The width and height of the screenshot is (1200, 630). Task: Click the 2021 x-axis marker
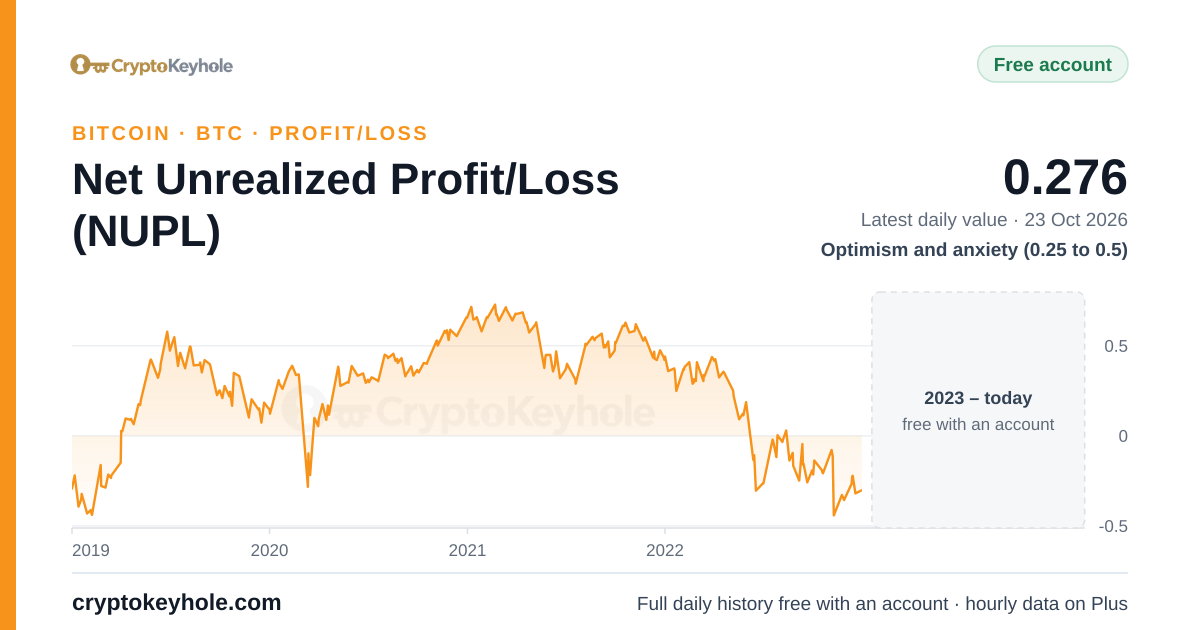point(467,550)
